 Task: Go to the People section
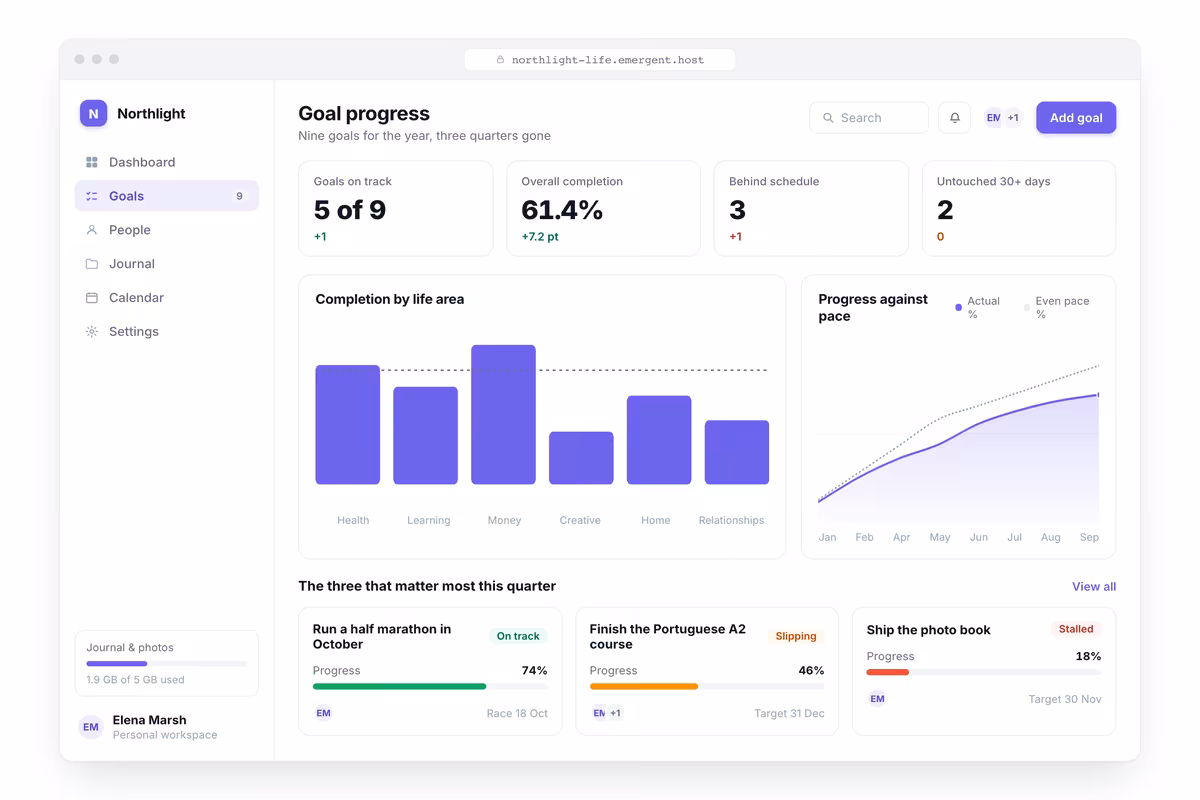[x=167, y=230]
